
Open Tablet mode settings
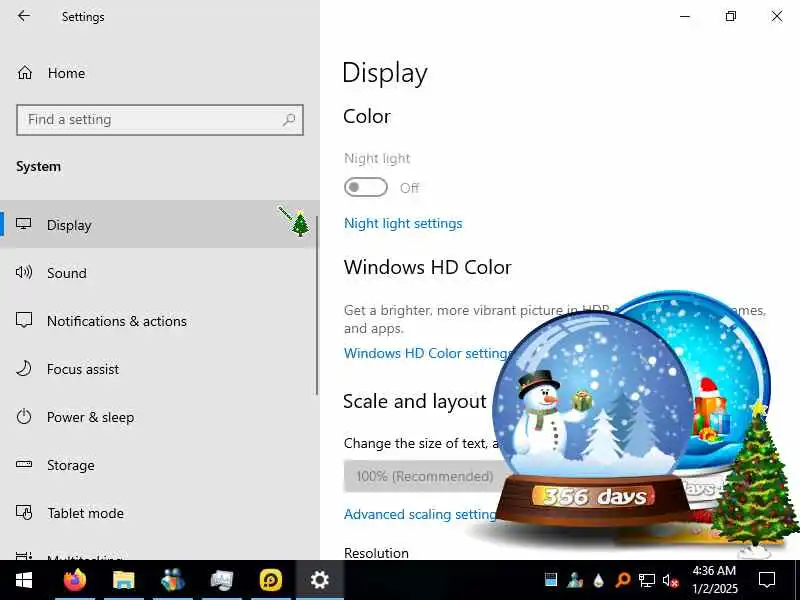pos(160,512)
